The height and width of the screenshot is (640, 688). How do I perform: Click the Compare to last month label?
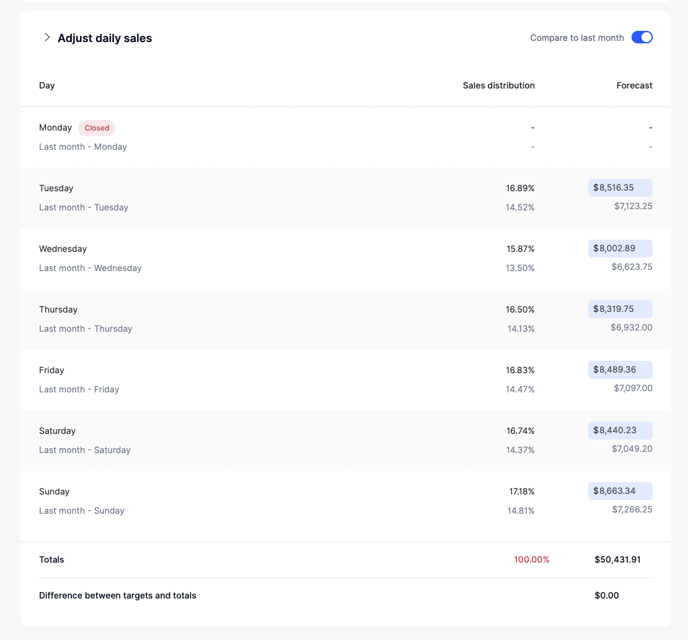576,38
